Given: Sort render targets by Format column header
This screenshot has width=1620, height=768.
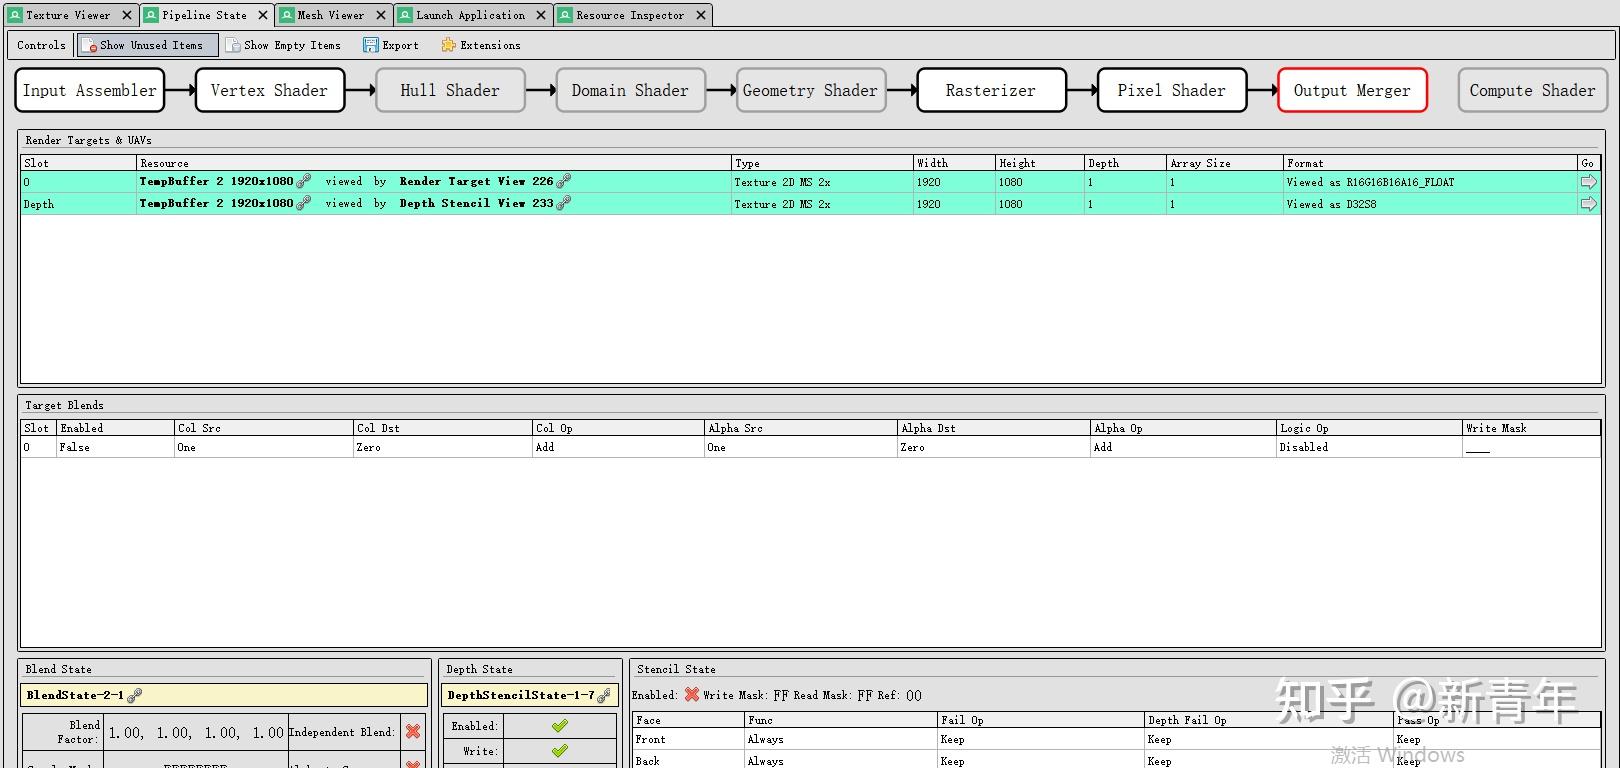Looking at the screenshot, I should (x=1430, y=163).
